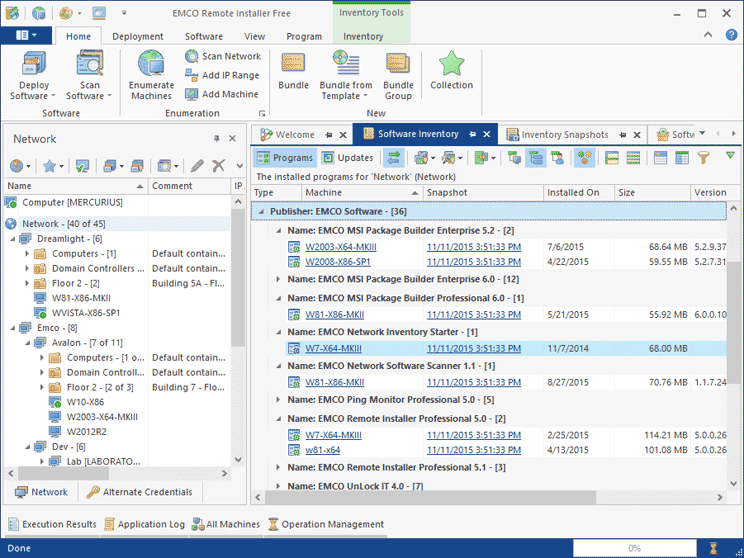
Task: Select Computer [MERCURIUS] in tree
Action: click(x=72, y=203)
